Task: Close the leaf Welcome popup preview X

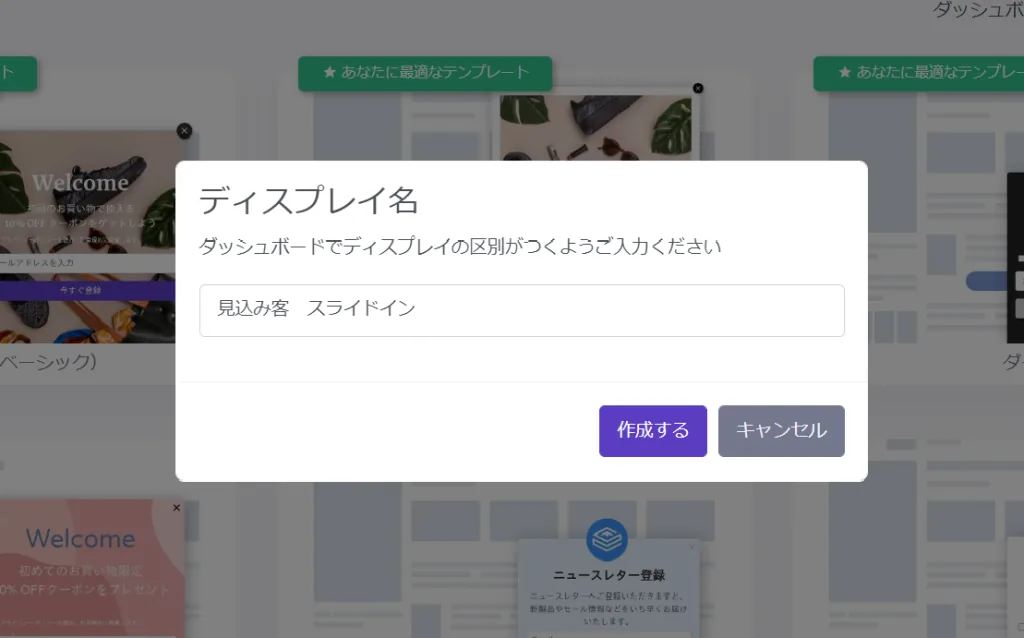Action: 184,131
